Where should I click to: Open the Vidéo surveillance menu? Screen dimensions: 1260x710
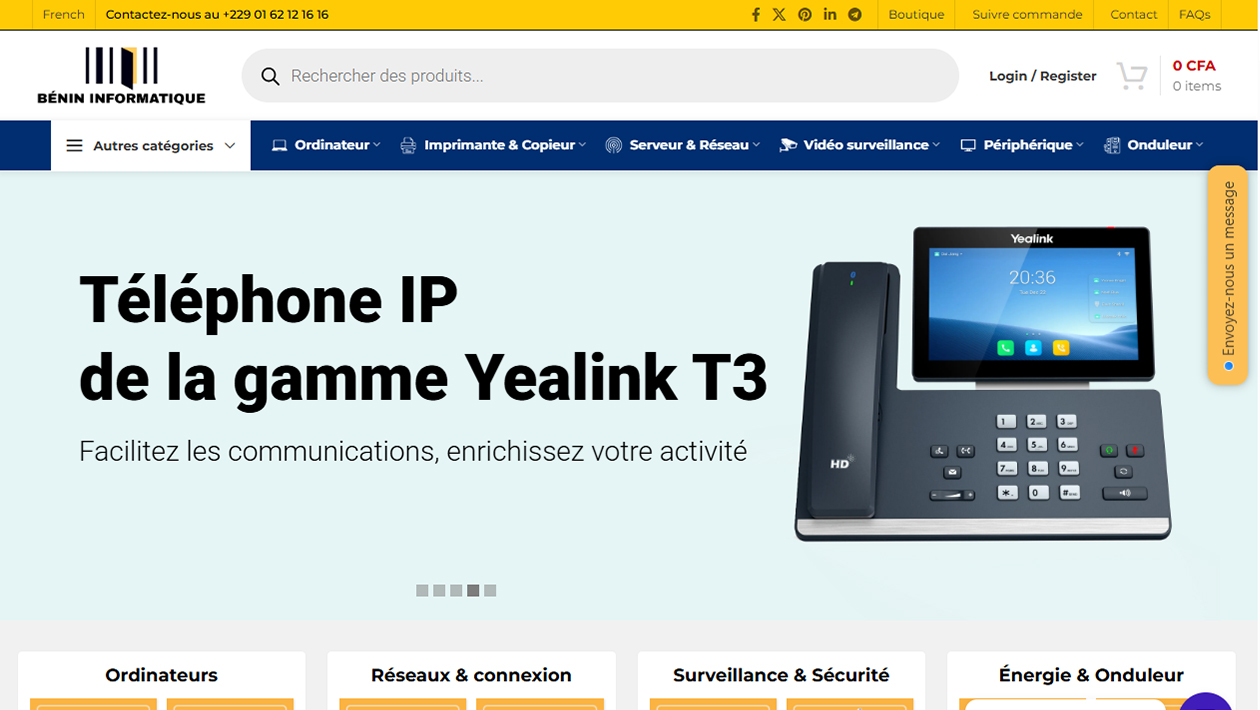(860, 145)
